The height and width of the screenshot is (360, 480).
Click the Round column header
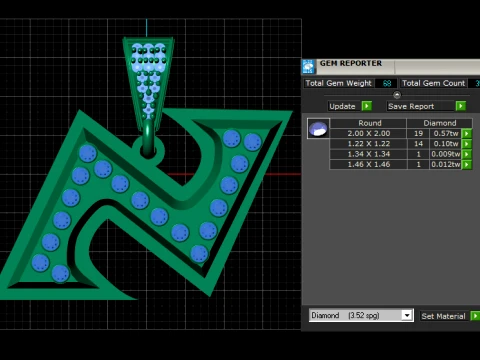pos(368,123)
